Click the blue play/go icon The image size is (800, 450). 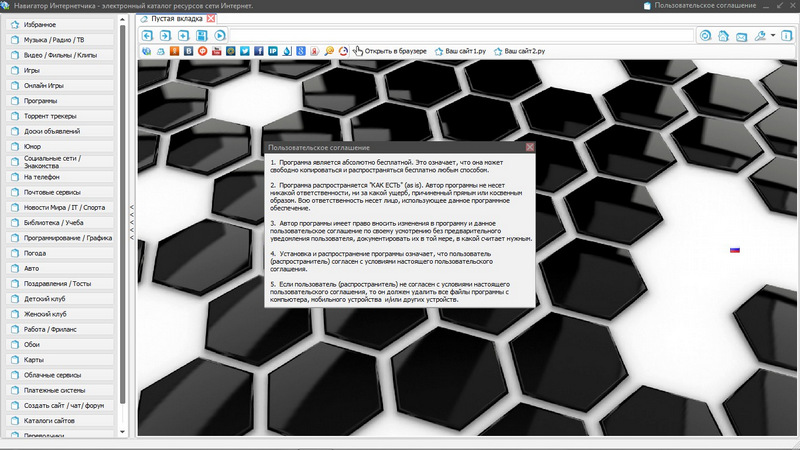click(220, 35)
